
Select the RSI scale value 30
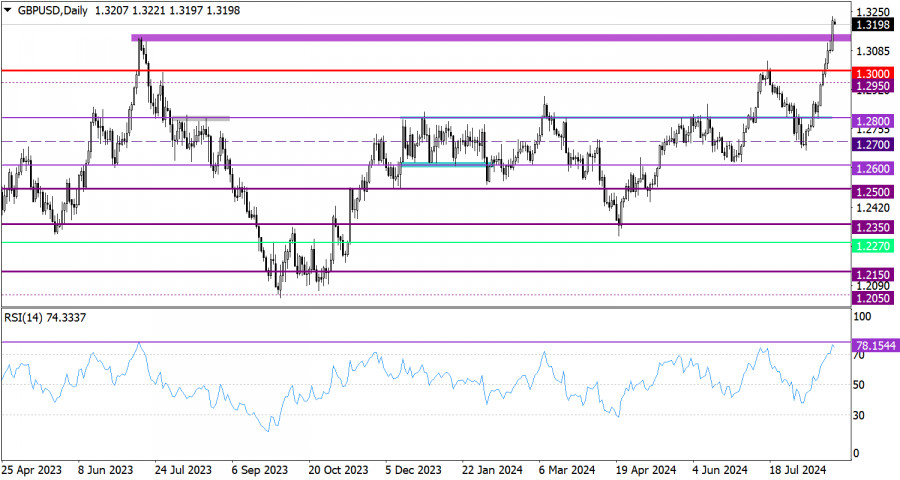tap(859, 415)
